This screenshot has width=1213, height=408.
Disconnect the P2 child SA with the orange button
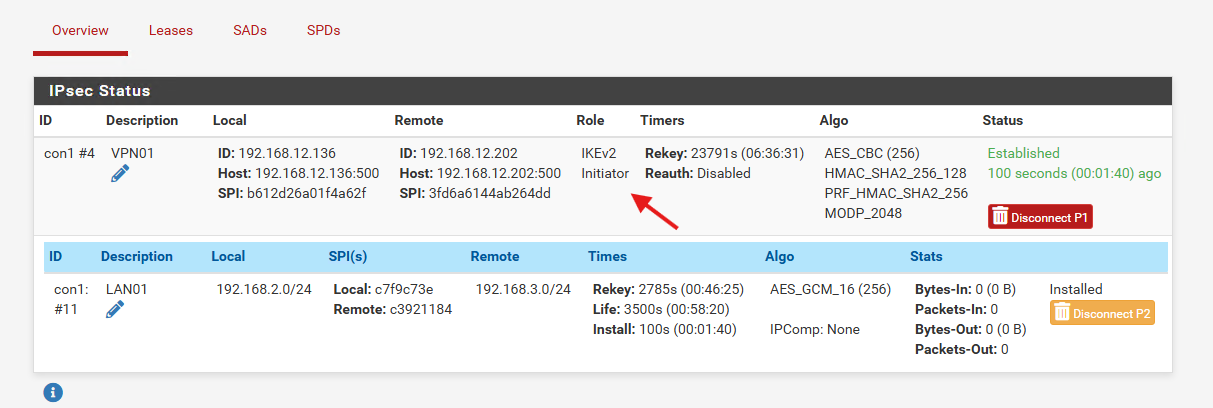1102,313
